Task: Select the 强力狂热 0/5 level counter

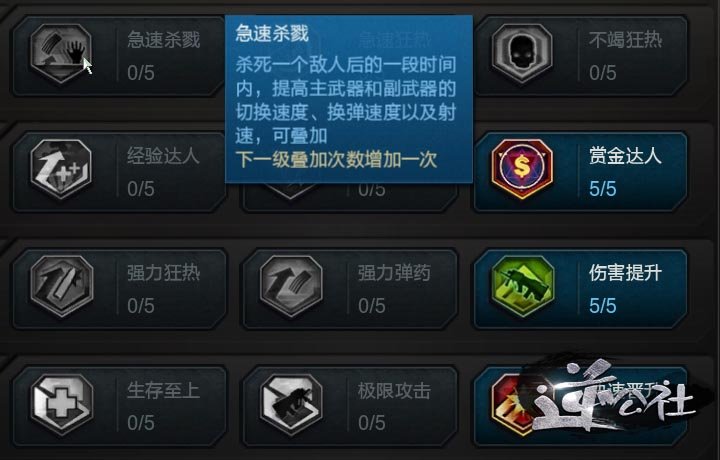Action: point(141,305)
